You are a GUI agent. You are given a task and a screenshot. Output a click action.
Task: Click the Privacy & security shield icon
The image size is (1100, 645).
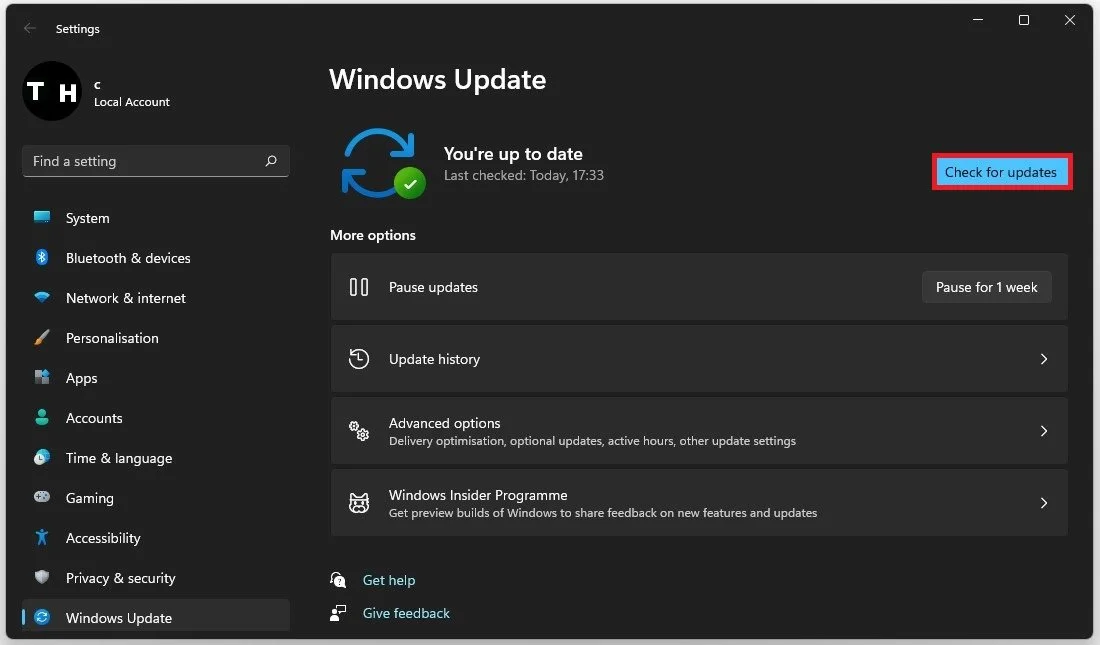(x=42, y=577)
